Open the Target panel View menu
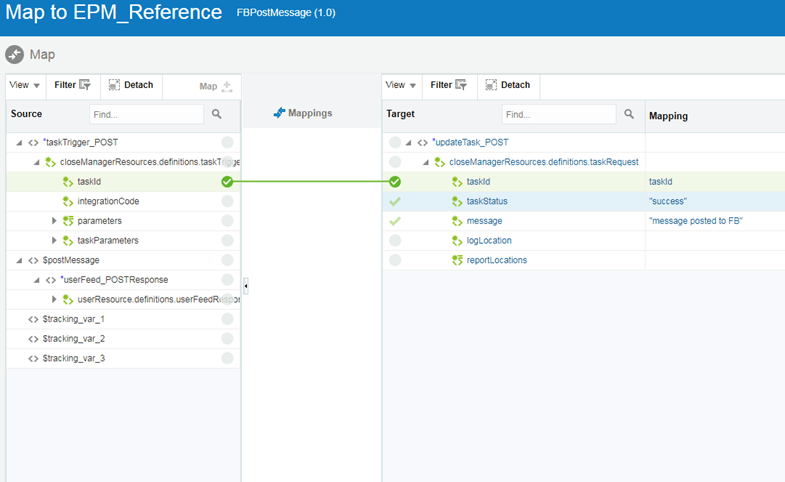The height and width of the screenshot is (482, 785). 401,85
